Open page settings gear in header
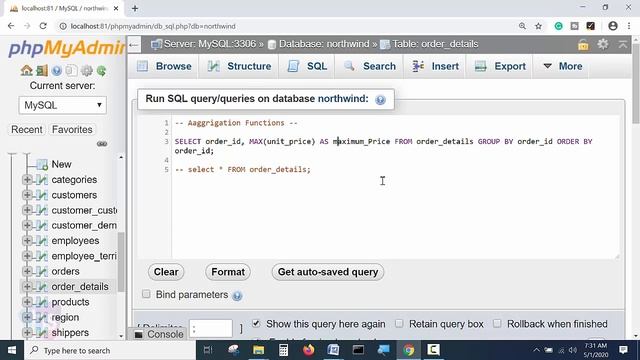 pos(603,44)
